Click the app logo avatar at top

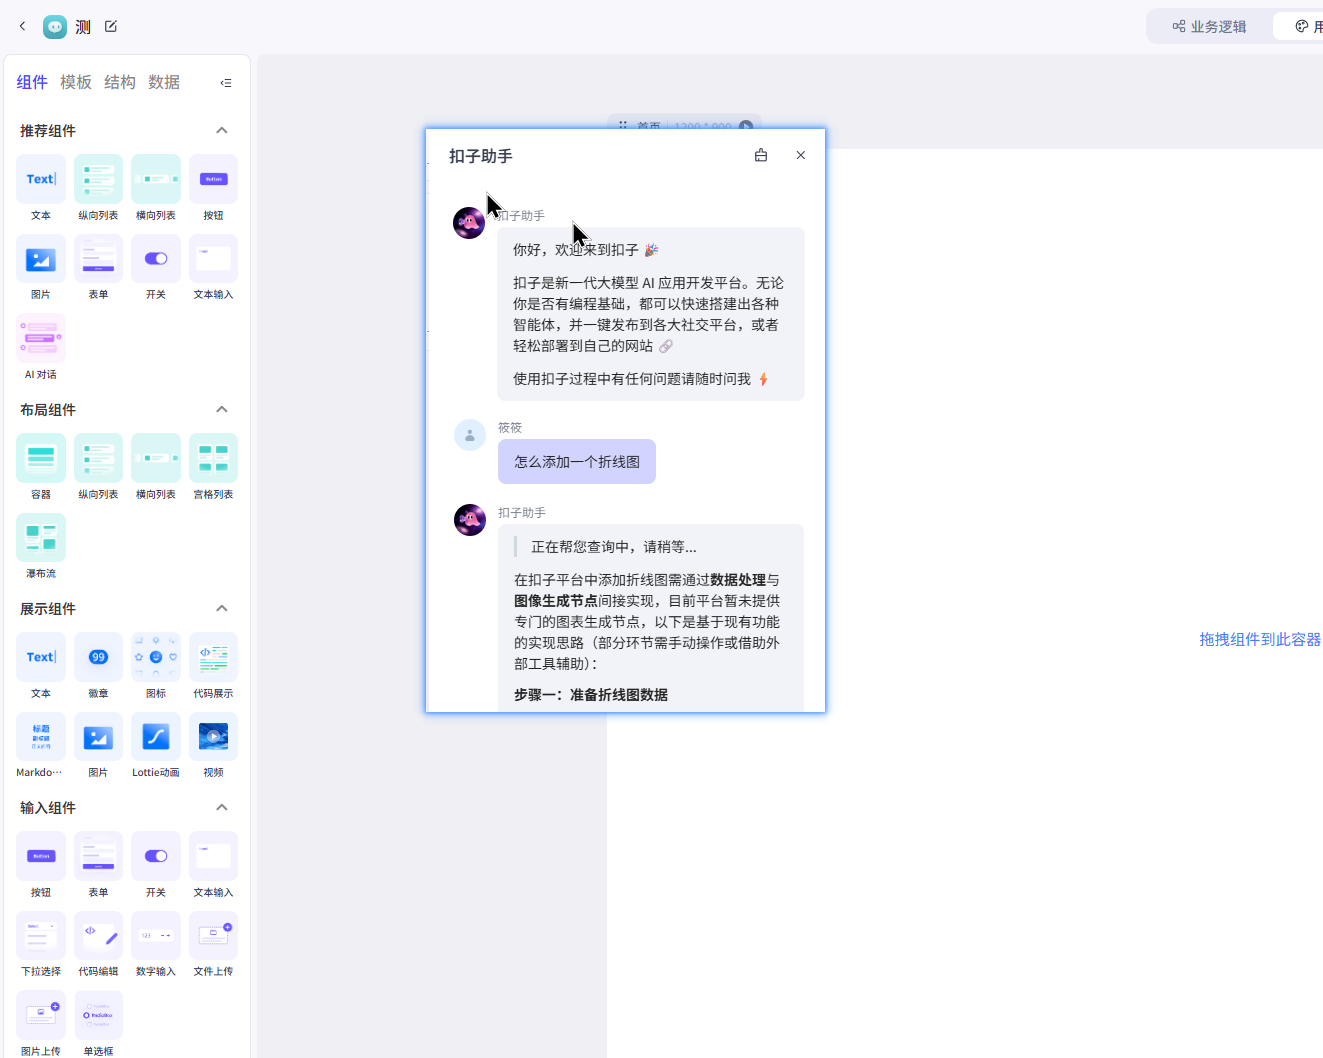point(55,27)
